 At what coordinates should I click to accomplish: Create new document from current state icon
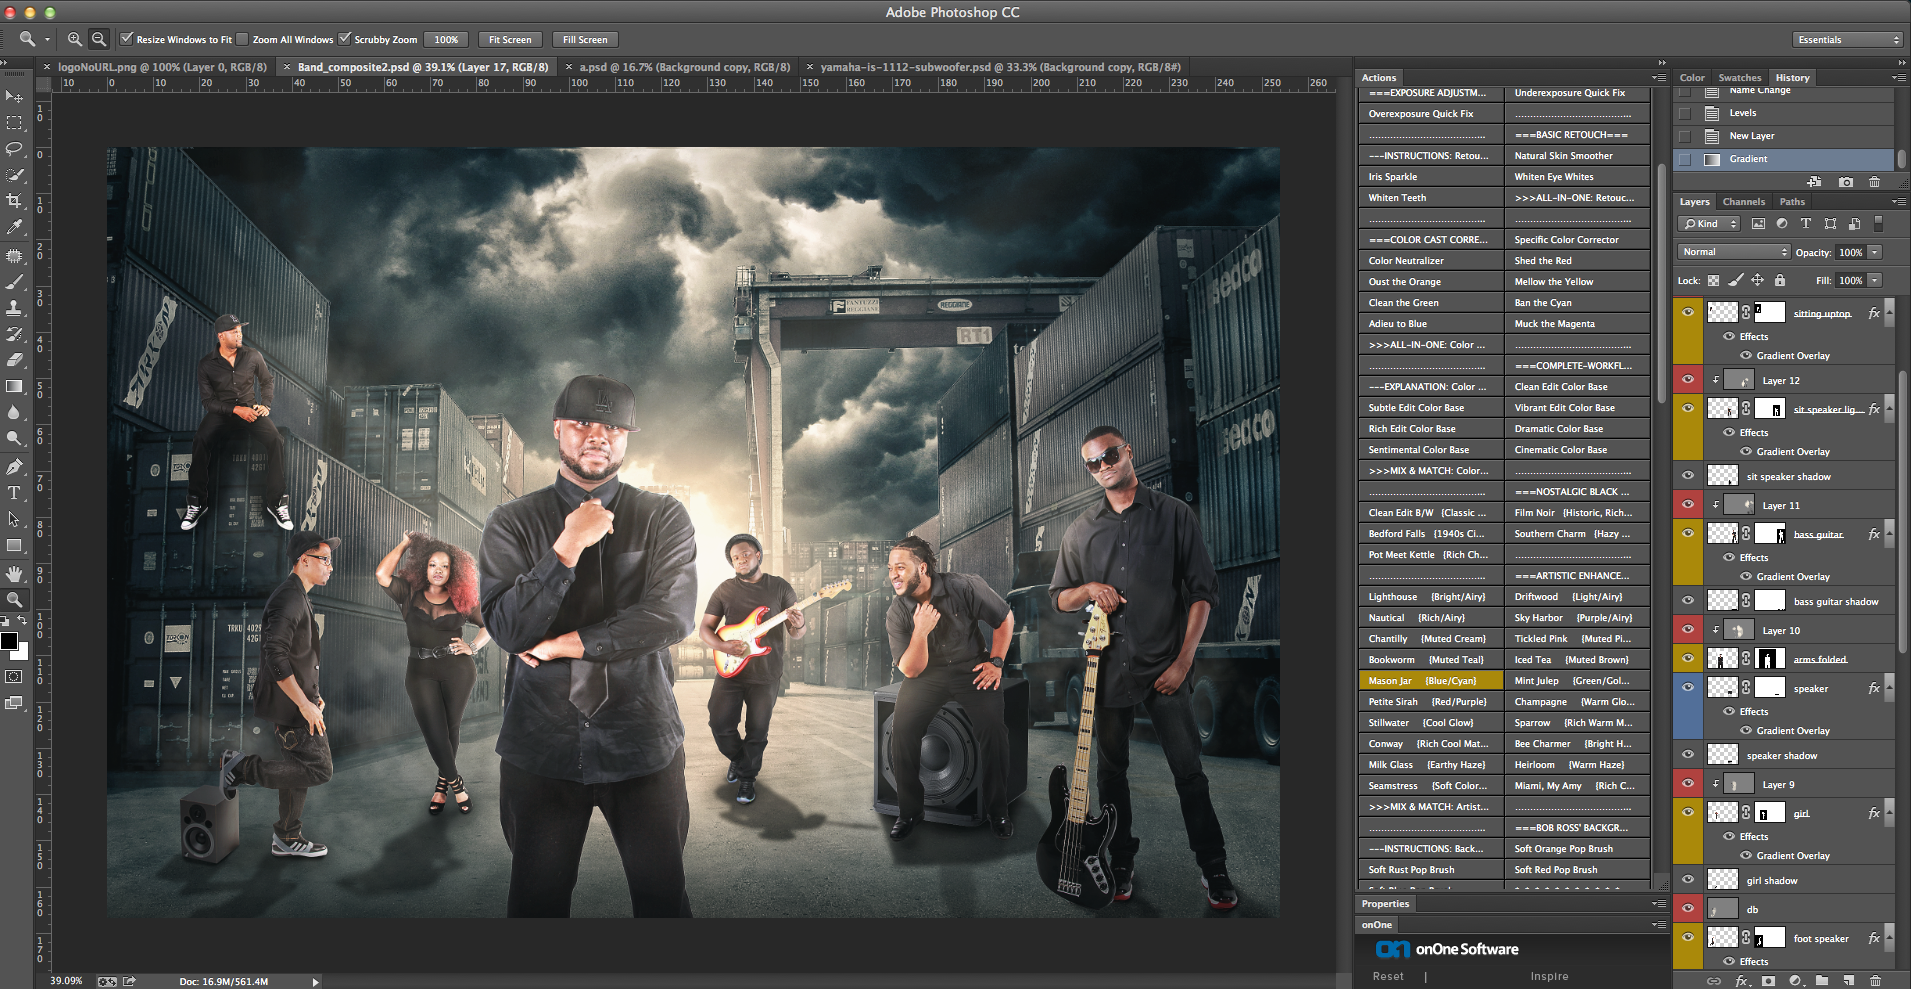click(x=1814, y=182)
